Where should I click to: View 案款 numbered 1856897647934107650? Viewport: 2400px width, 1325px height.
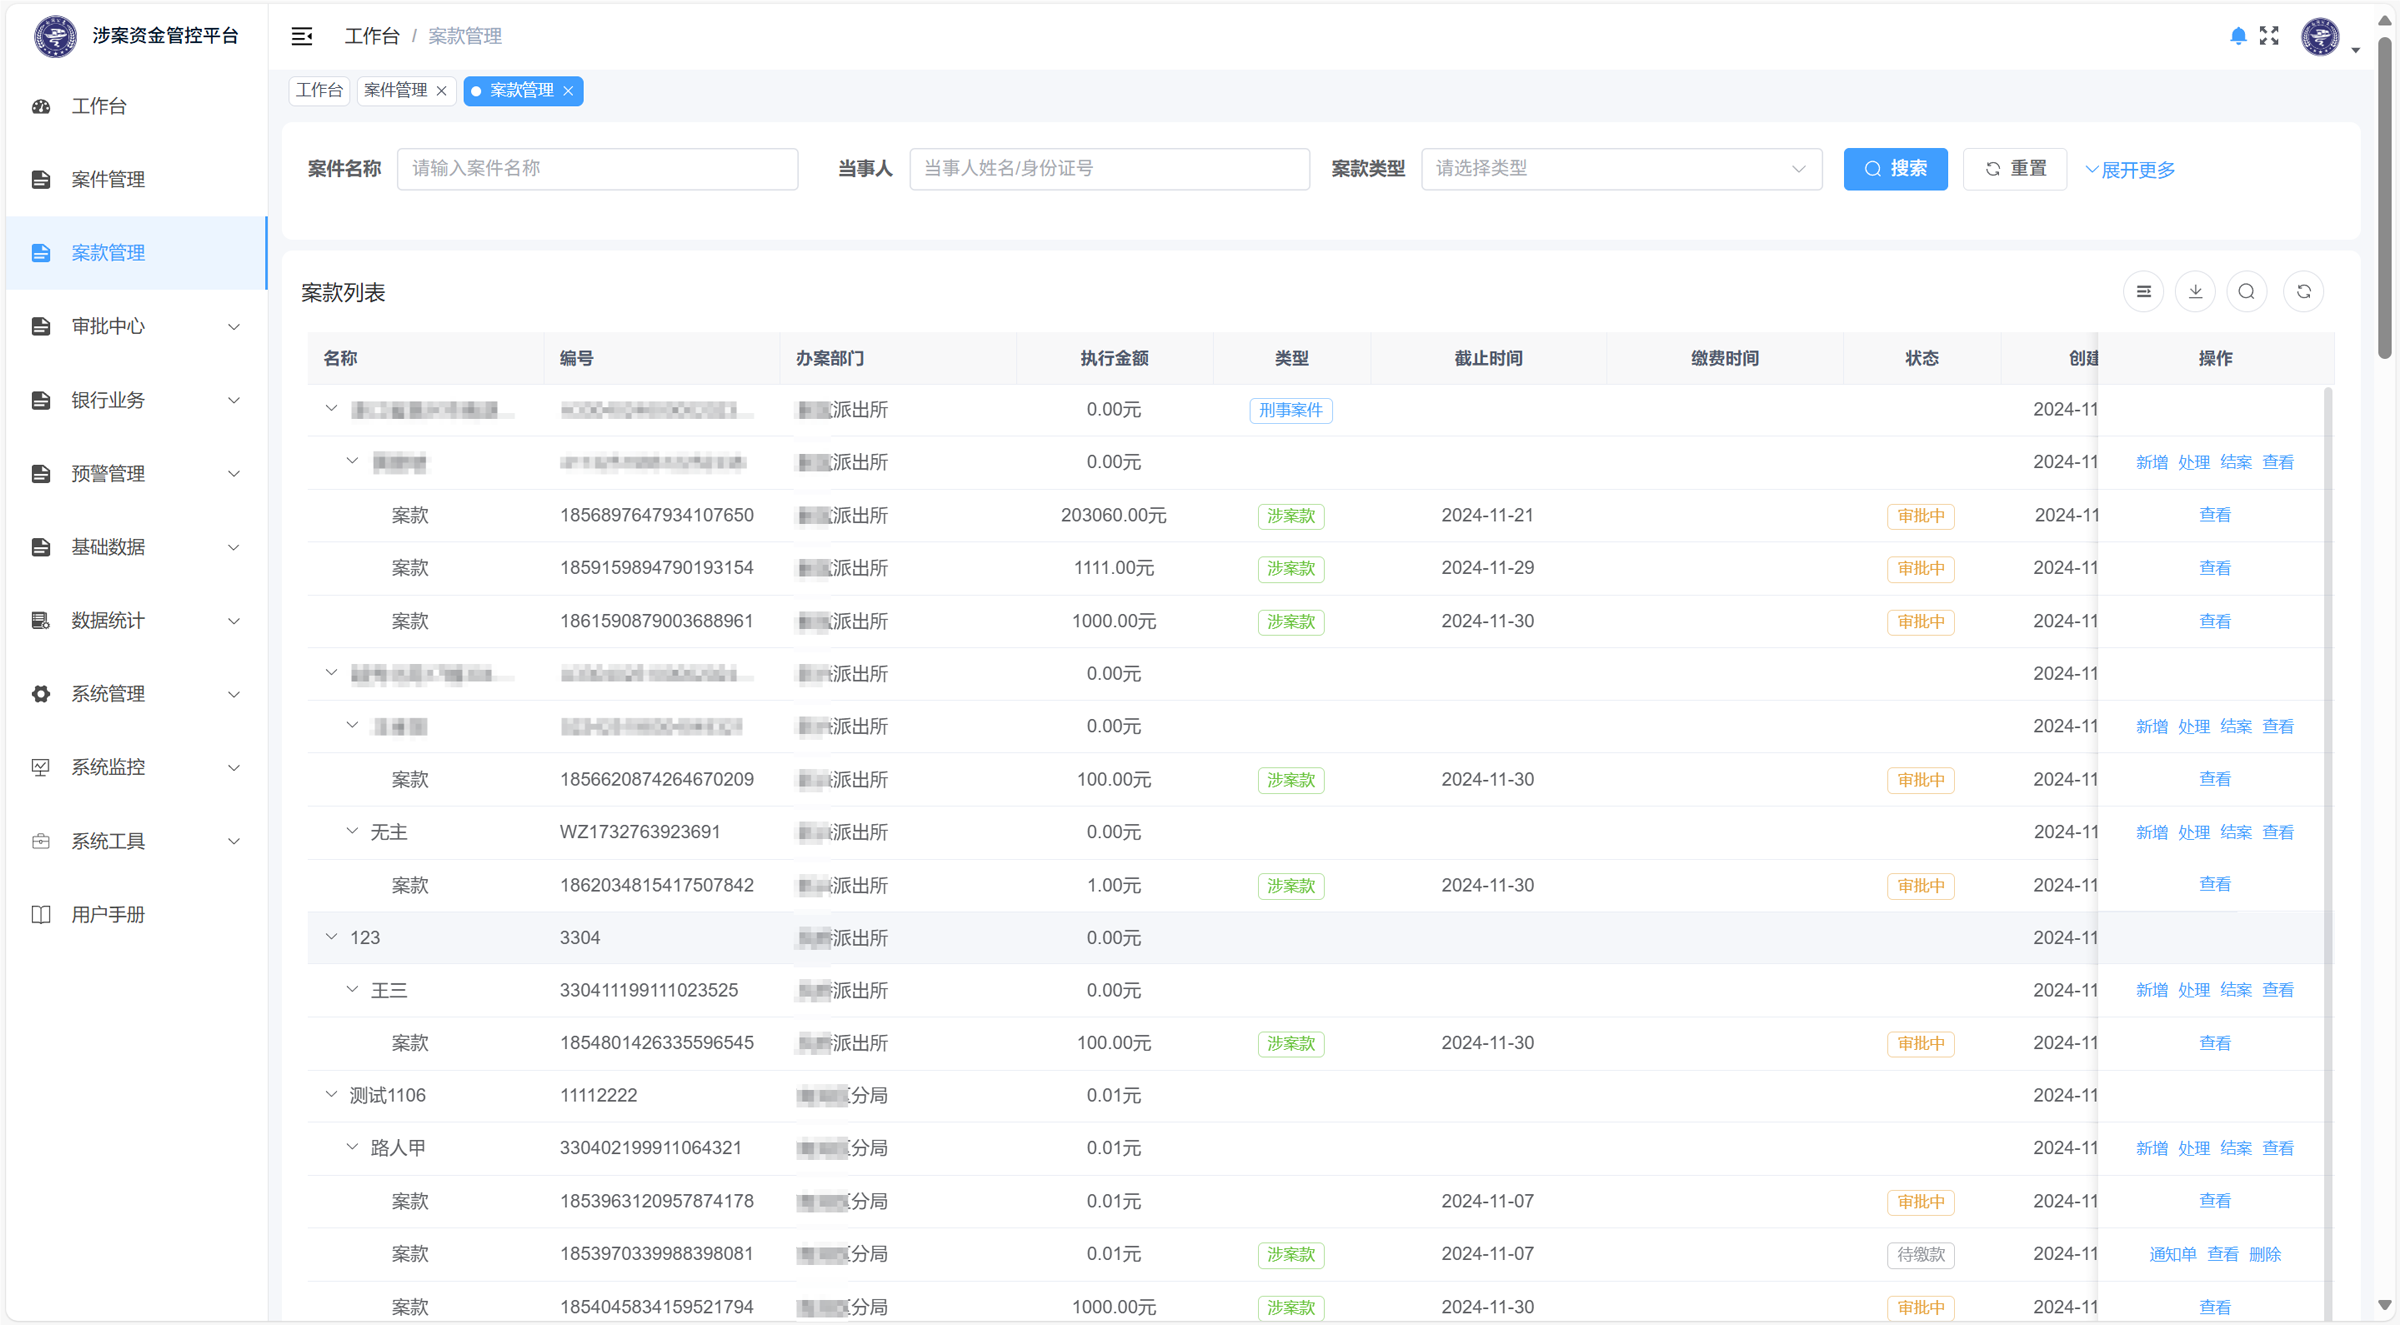(2215, 515)
